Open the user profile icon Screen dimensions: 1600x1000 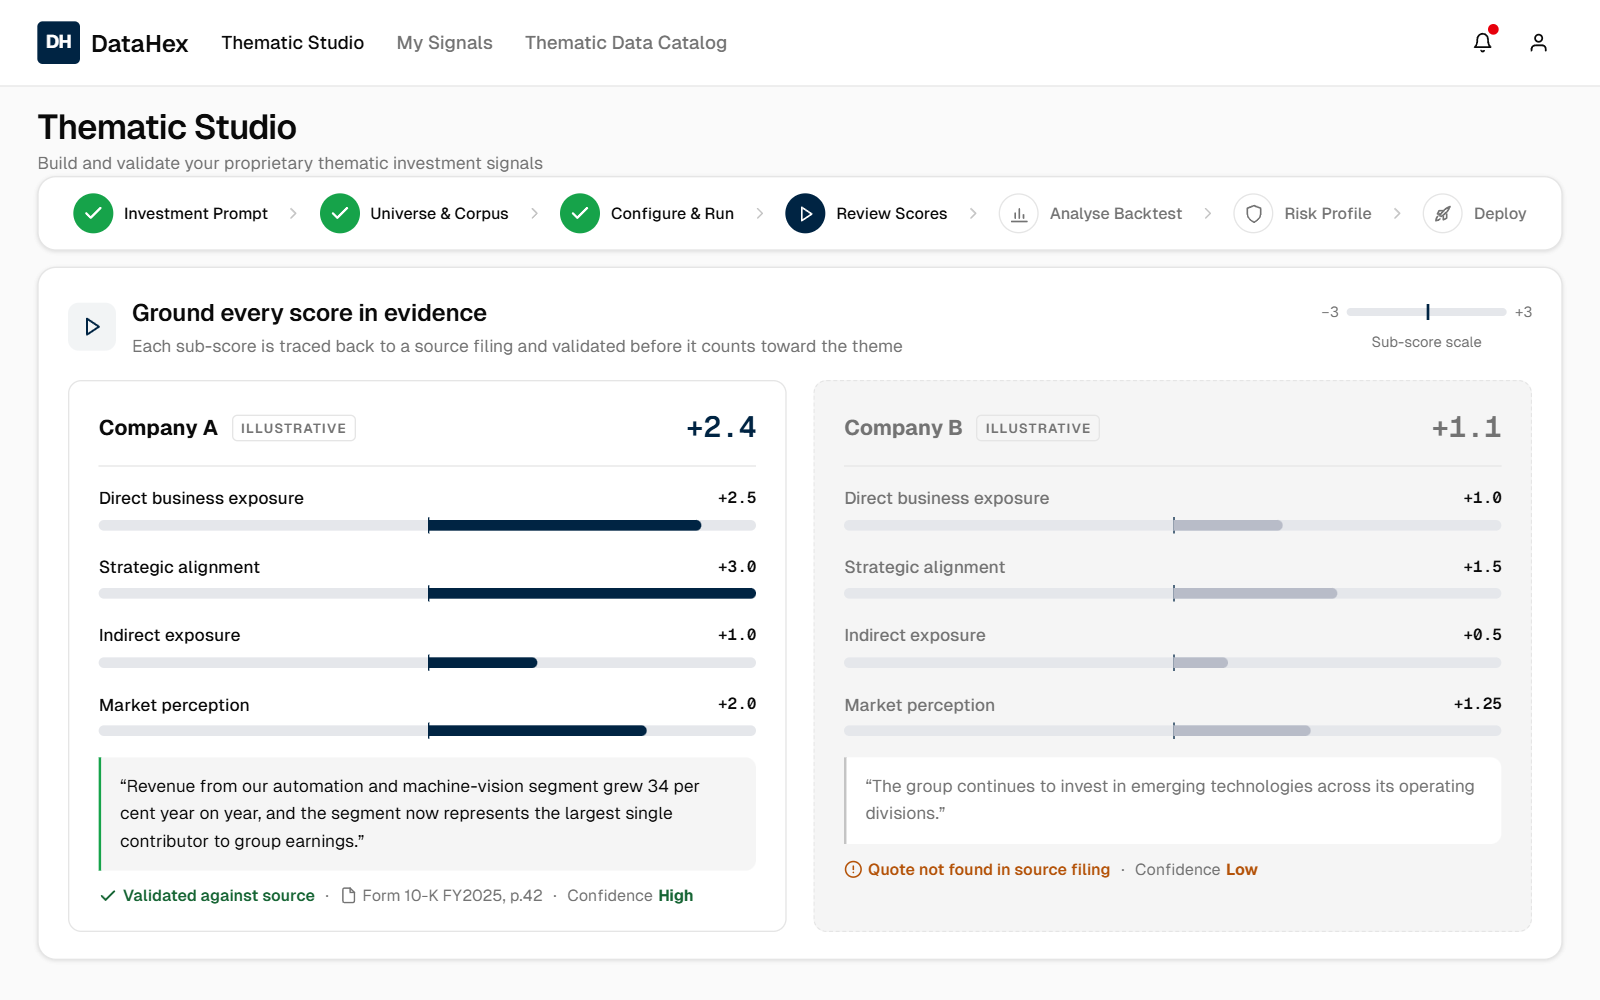1538,42
